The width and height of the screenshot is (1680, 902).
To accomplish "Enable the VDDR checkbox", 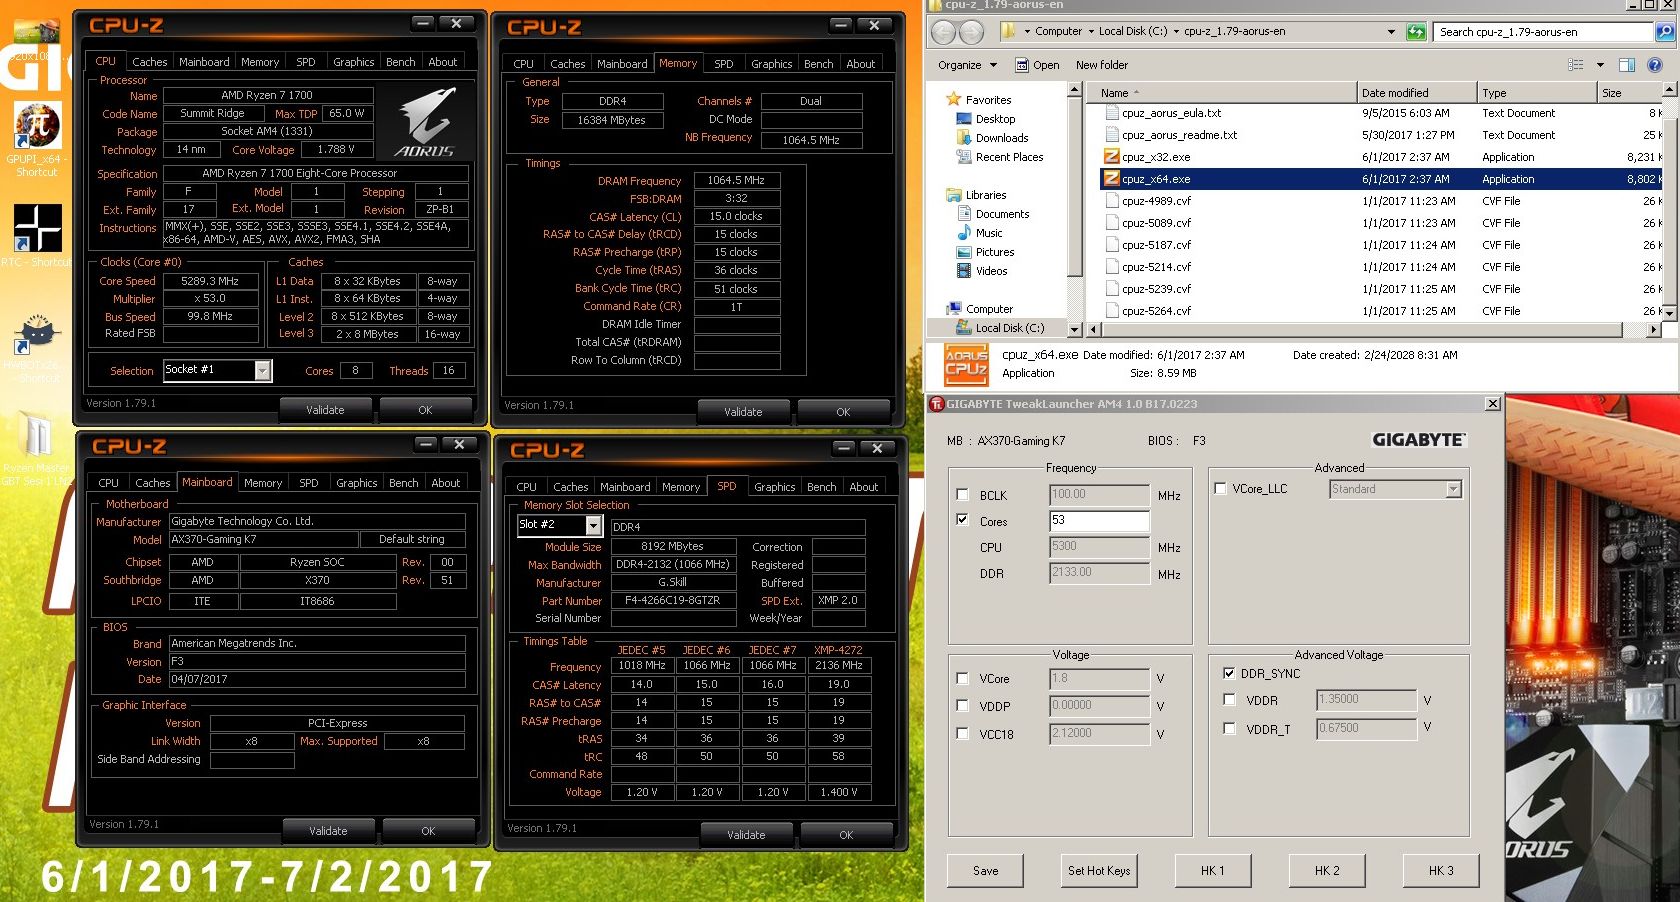I will click(x=1229, y=700).
